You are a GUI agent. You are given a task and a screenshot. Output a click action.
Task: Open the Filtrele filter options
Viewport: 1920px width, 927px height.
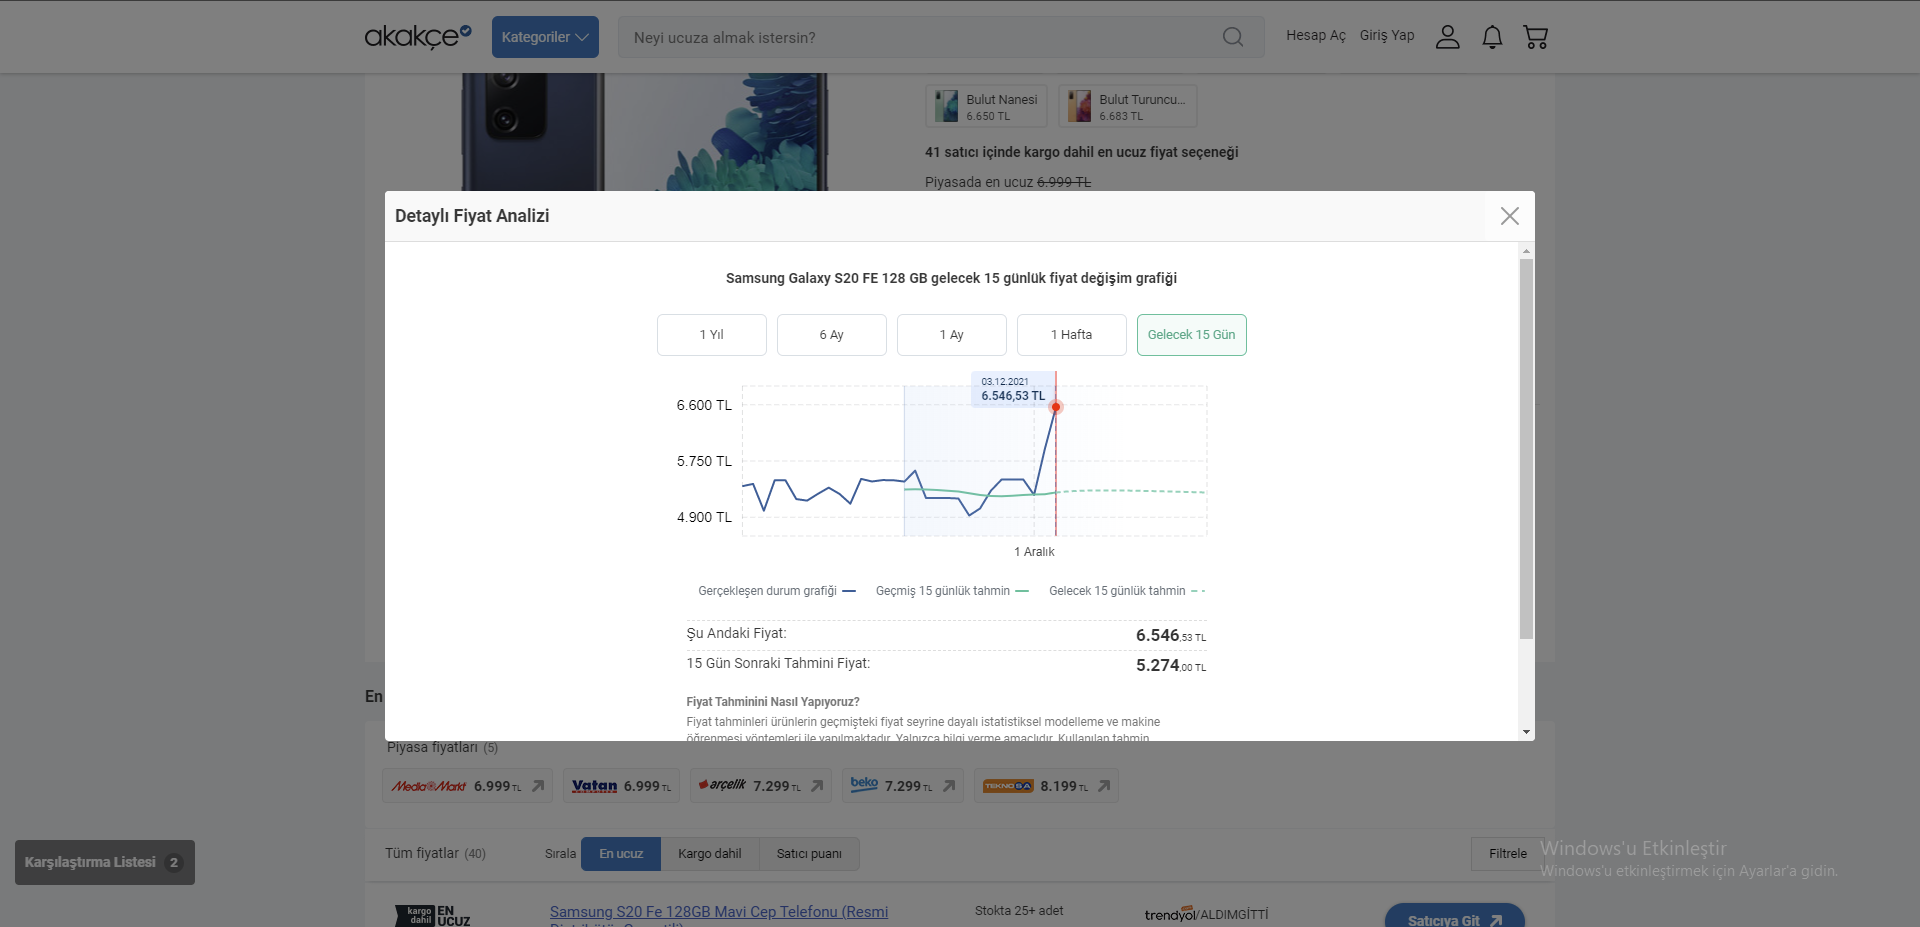pyautogui.click(x=1507, y=854)
